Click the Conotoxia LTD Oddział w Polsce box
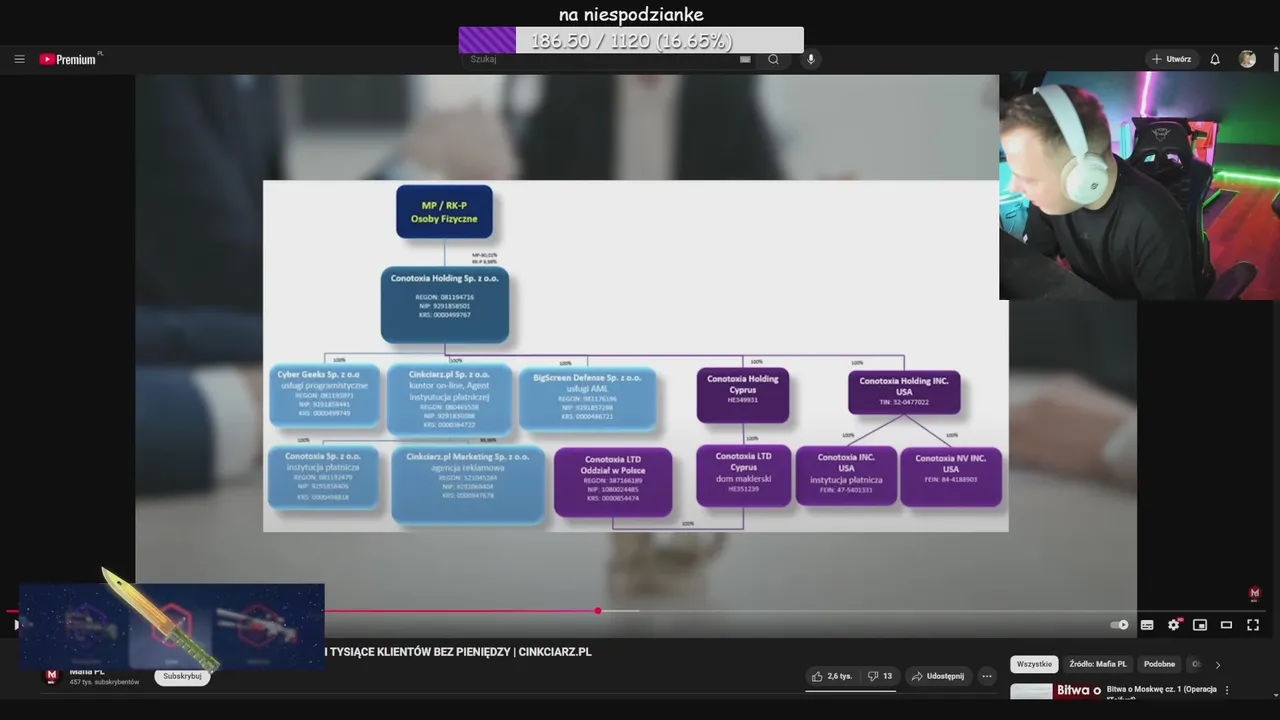Screen dimensions: 1280x720 (613, 482)
